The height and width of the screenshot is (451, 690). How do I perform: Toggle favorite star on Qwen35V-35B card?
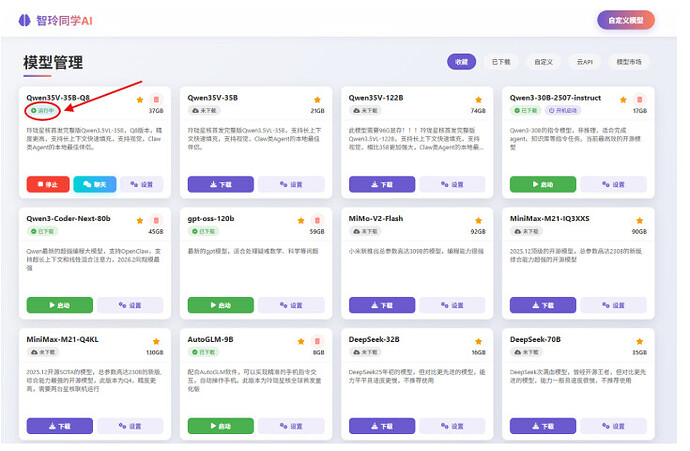[317, 100]
